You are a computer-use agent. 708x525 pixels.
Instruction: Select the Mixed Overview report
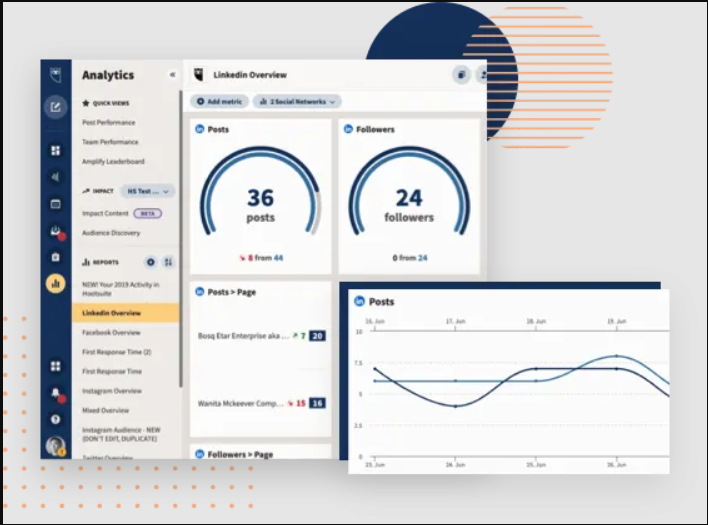(106, 410)
